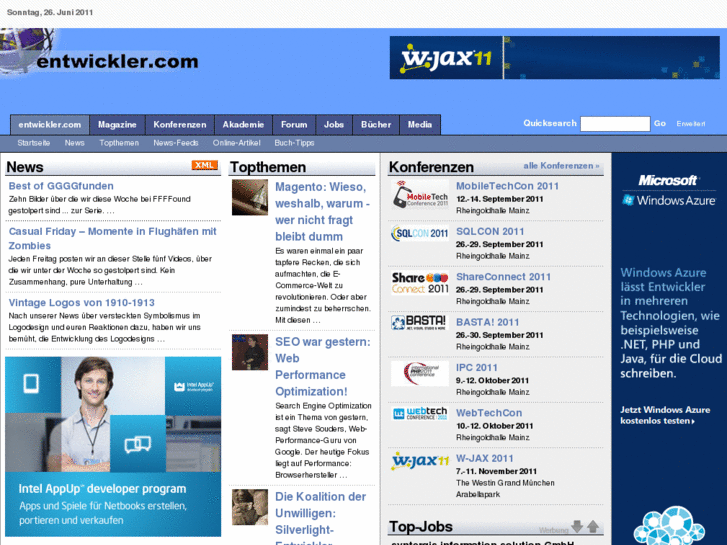
Task: Open the News submenu item
Action: [75, 143]
